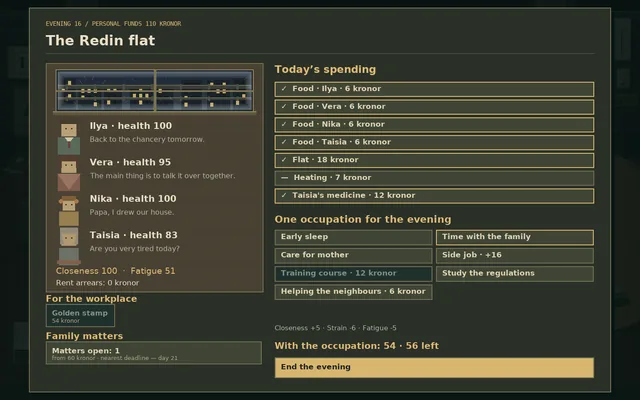Toggle Flat rent 18 kronor

(434, 160)
